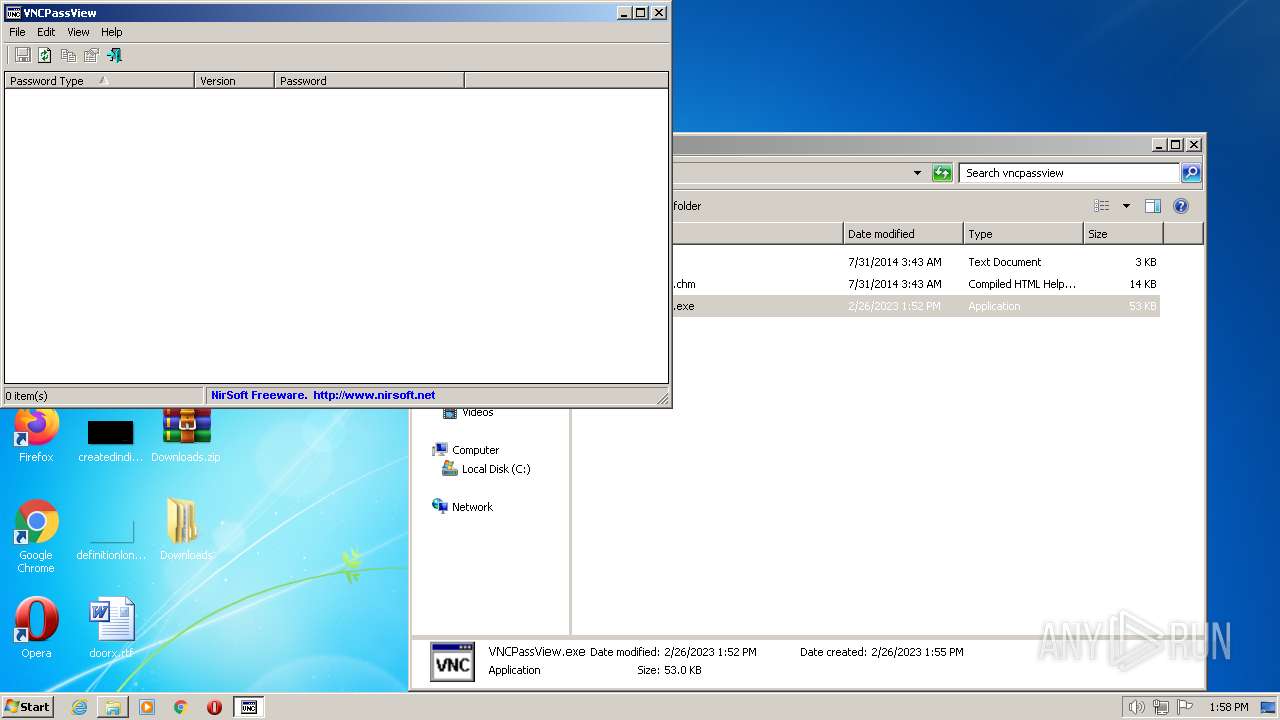Toggle the preview pane icon in Explorer
Image resolution: width=1280 pixels, height=720 pixels.
(x=1152, y=206)
